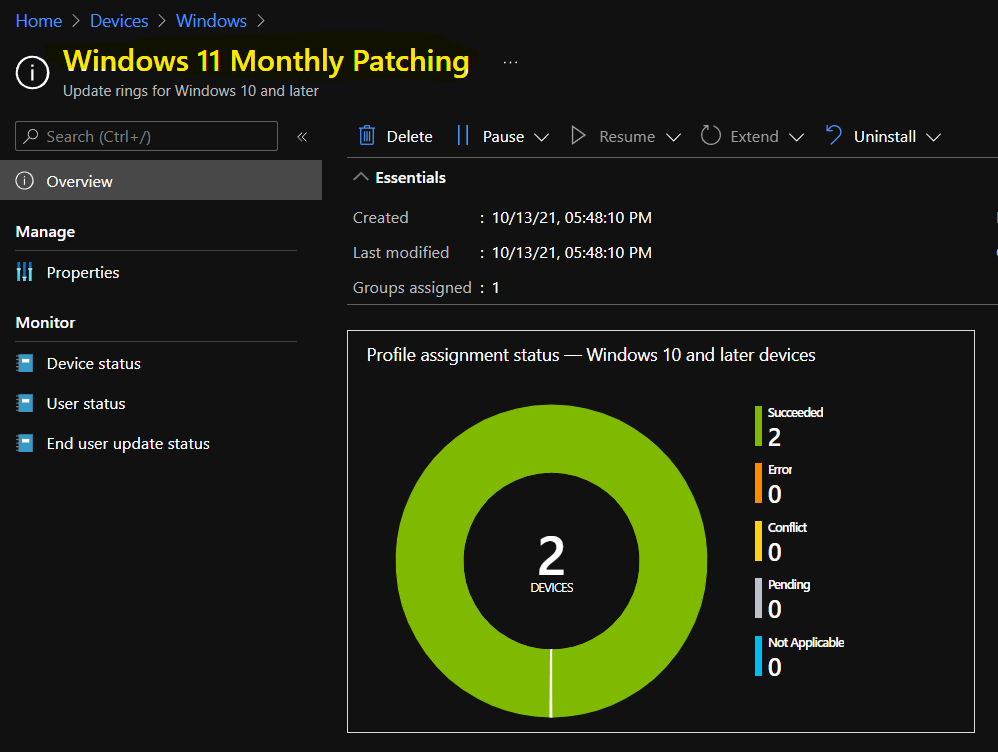Open the more options ellipsis
This screenshot has height=752, width=998.
click(510, 62)
